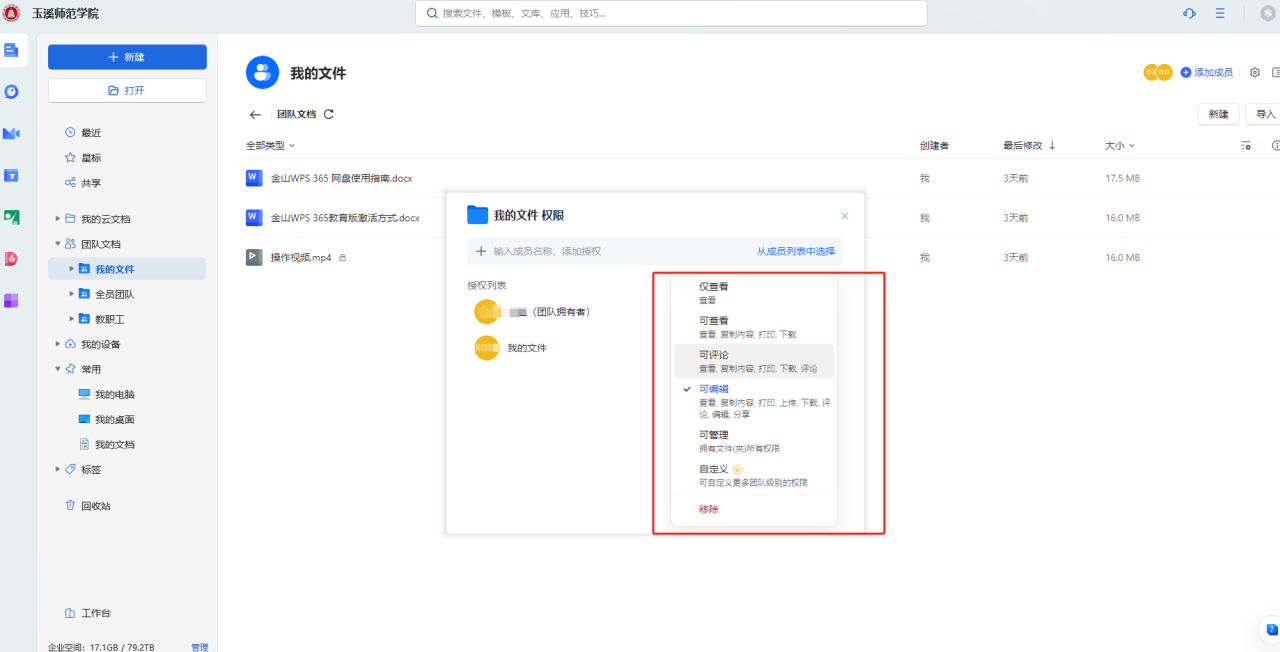Click the refresh icon beside 团队文档
The width and height of the screenshot is (1280, 652).
pos(329,115)
